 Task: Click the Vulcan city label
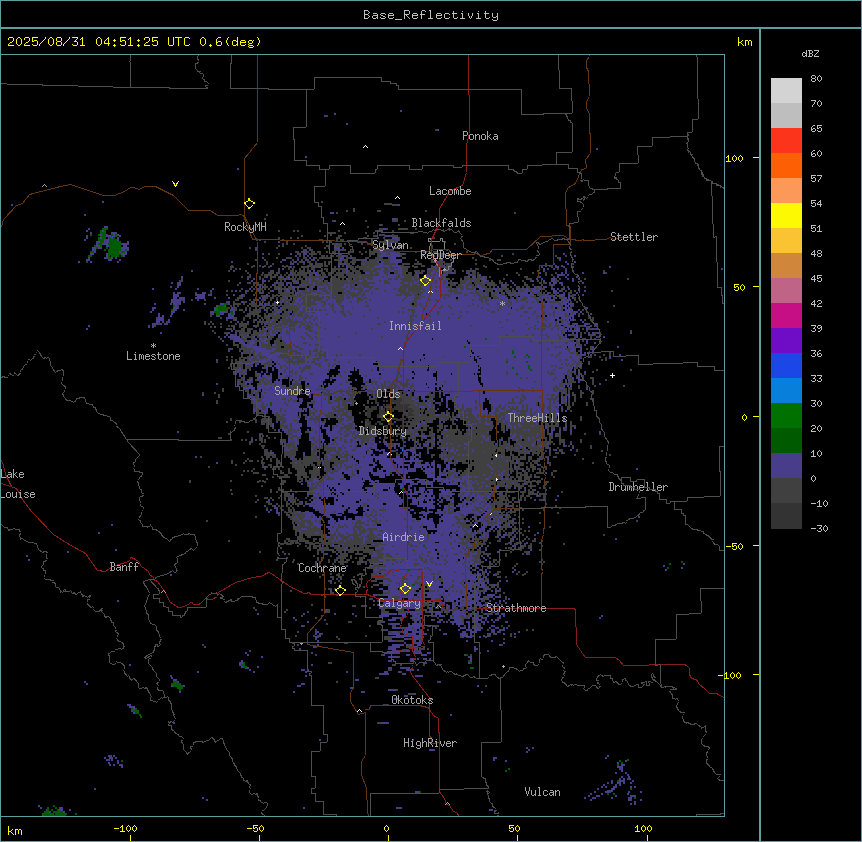click(542, 792)
